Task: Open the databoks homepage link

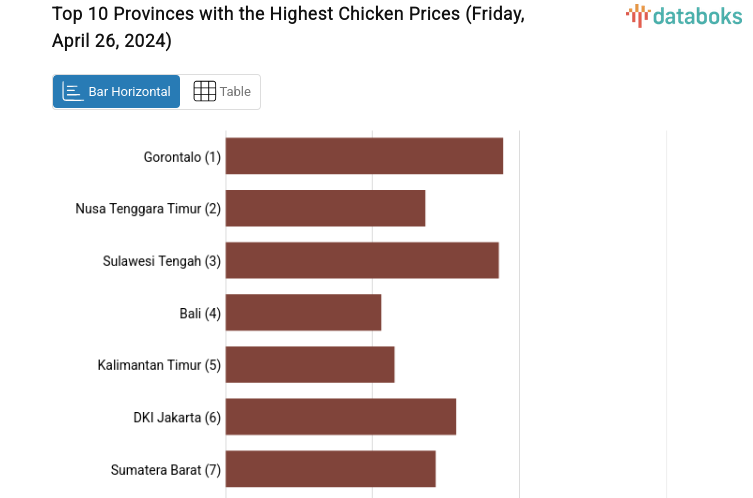Action: pos(684,15)
